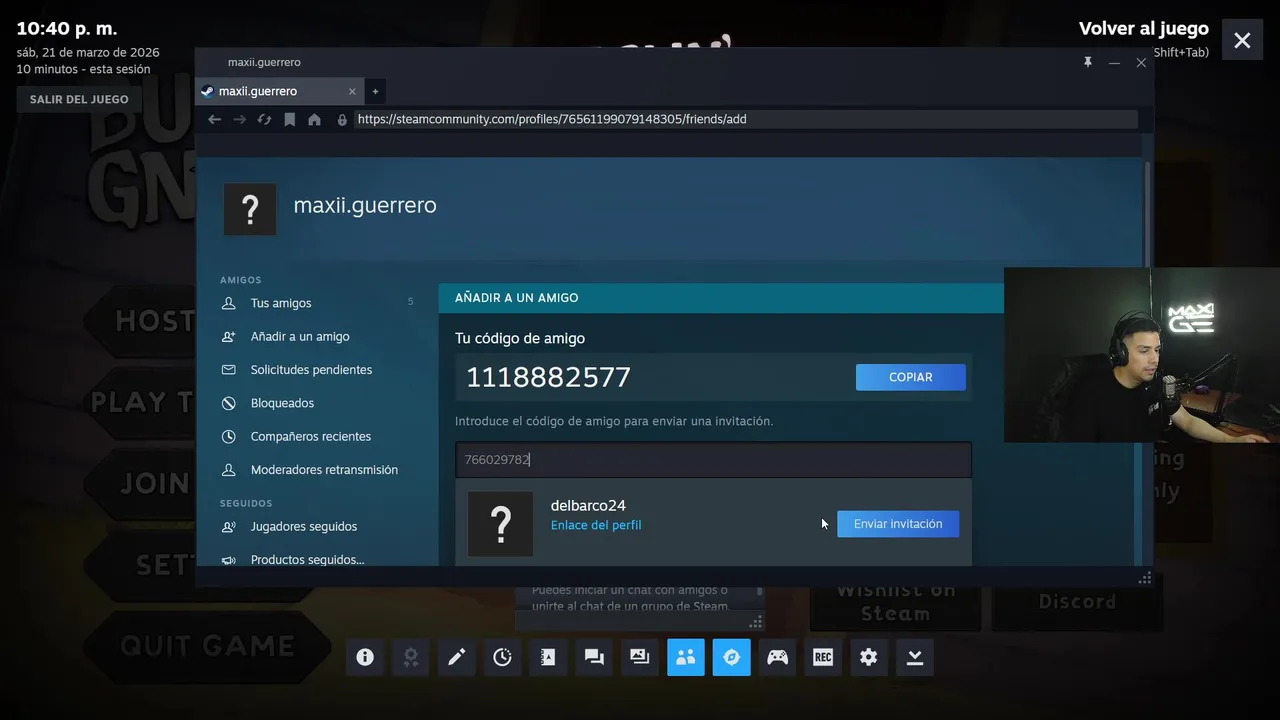
Task: Click the Discord button in game menu
Action: tap(1077, 602)
